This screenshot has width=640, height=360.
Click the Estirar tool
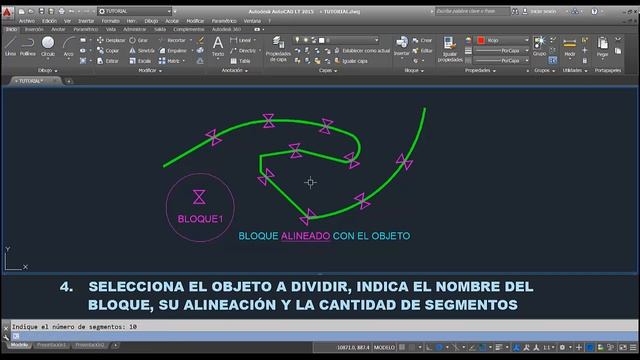click(108, 61)
